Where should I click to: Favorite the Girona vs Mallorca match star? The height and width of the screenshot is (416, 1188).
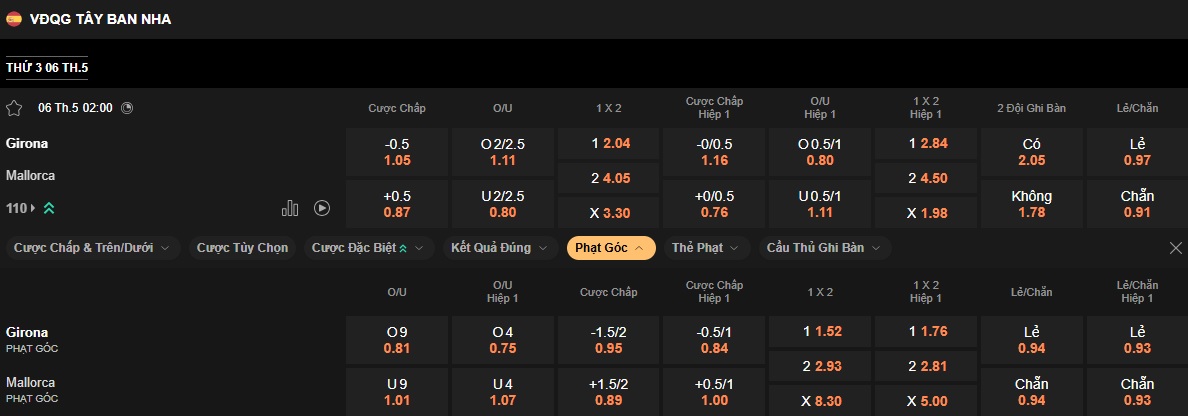(14, 108)
